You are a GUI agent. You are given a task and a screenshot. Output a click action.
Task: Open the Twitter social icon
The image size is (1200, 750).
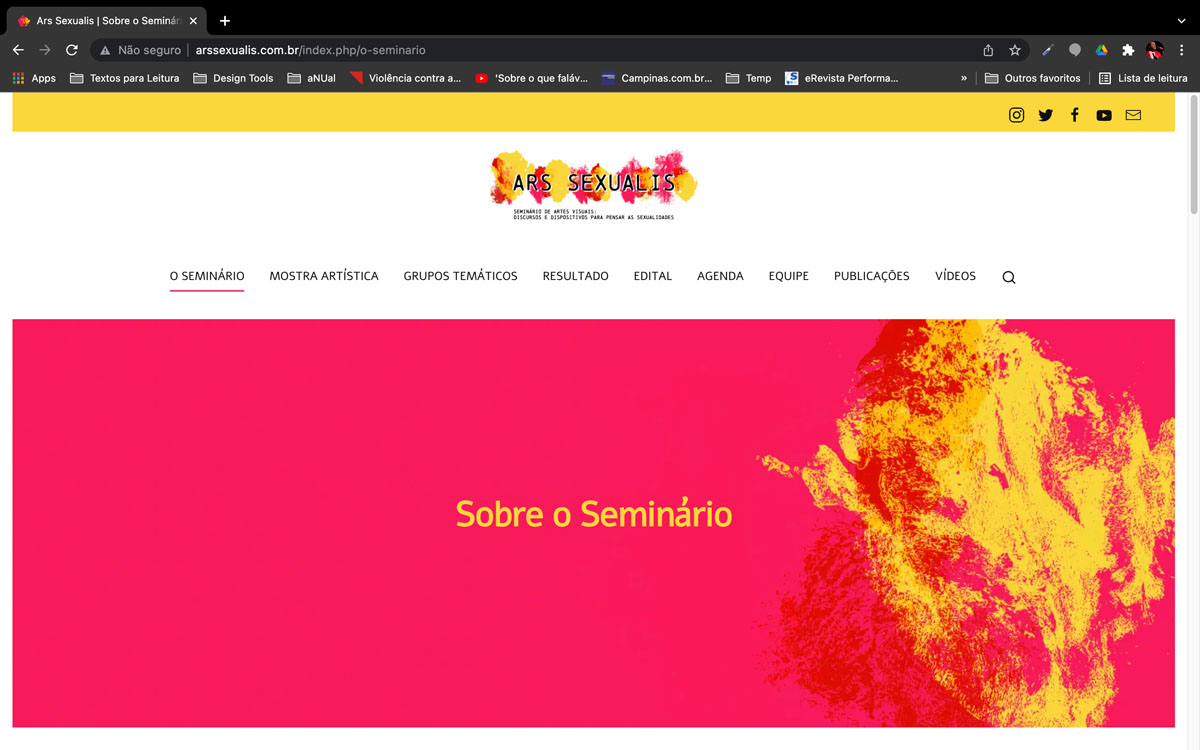click(x=1045, y=115)
